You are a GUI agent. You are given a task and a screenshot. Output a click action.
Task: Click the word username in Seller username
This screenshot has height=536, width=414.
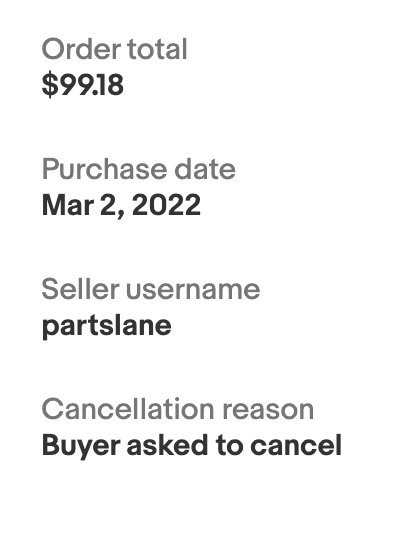point(193,289)
